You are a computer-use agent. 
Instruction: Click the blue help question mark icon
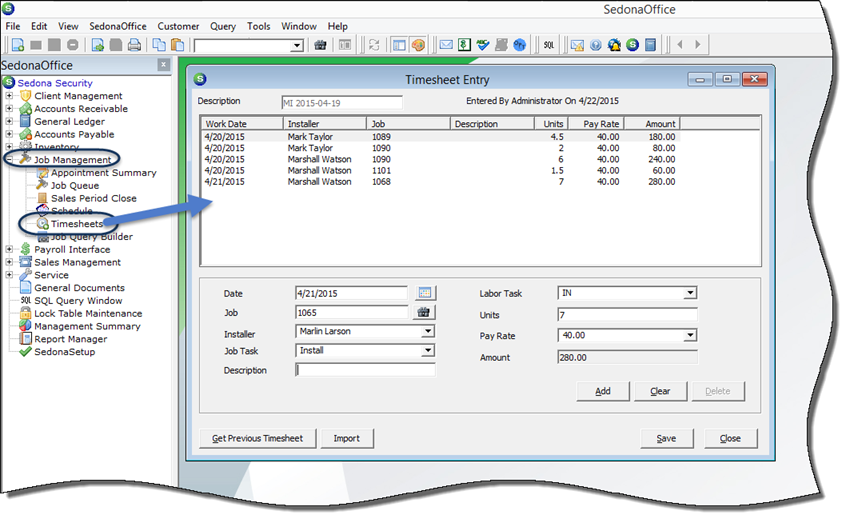pyautogui.click(x=596, y=45)
